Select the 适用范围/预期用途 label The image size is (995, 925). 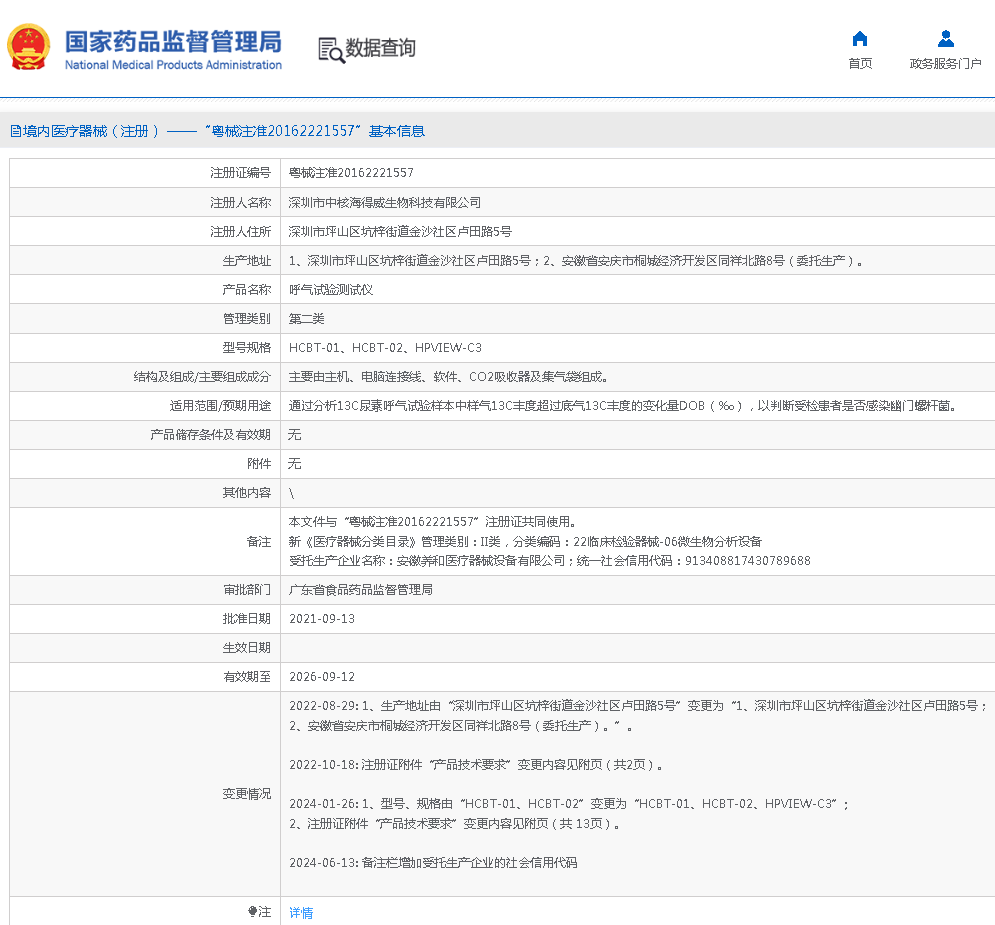220,406
